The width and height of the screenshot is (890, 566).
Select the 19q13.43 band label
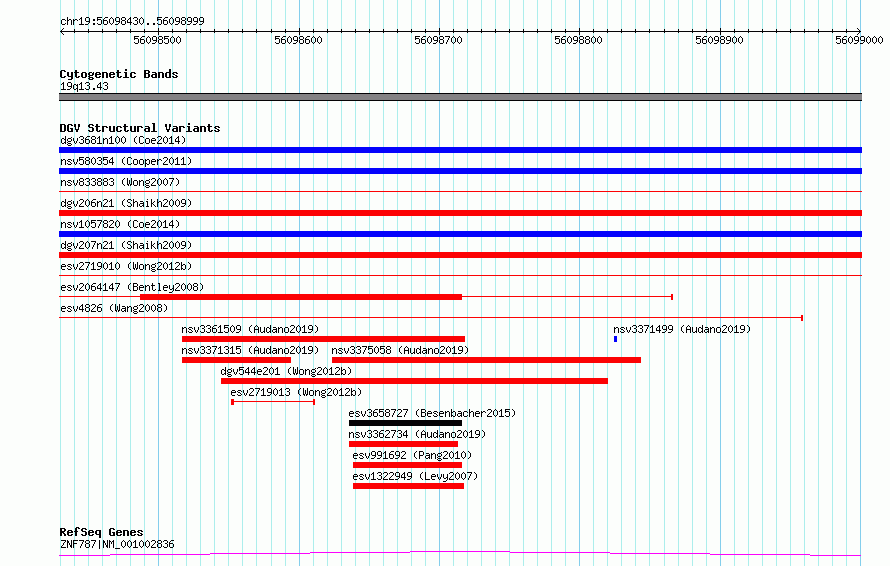[84, 86]
